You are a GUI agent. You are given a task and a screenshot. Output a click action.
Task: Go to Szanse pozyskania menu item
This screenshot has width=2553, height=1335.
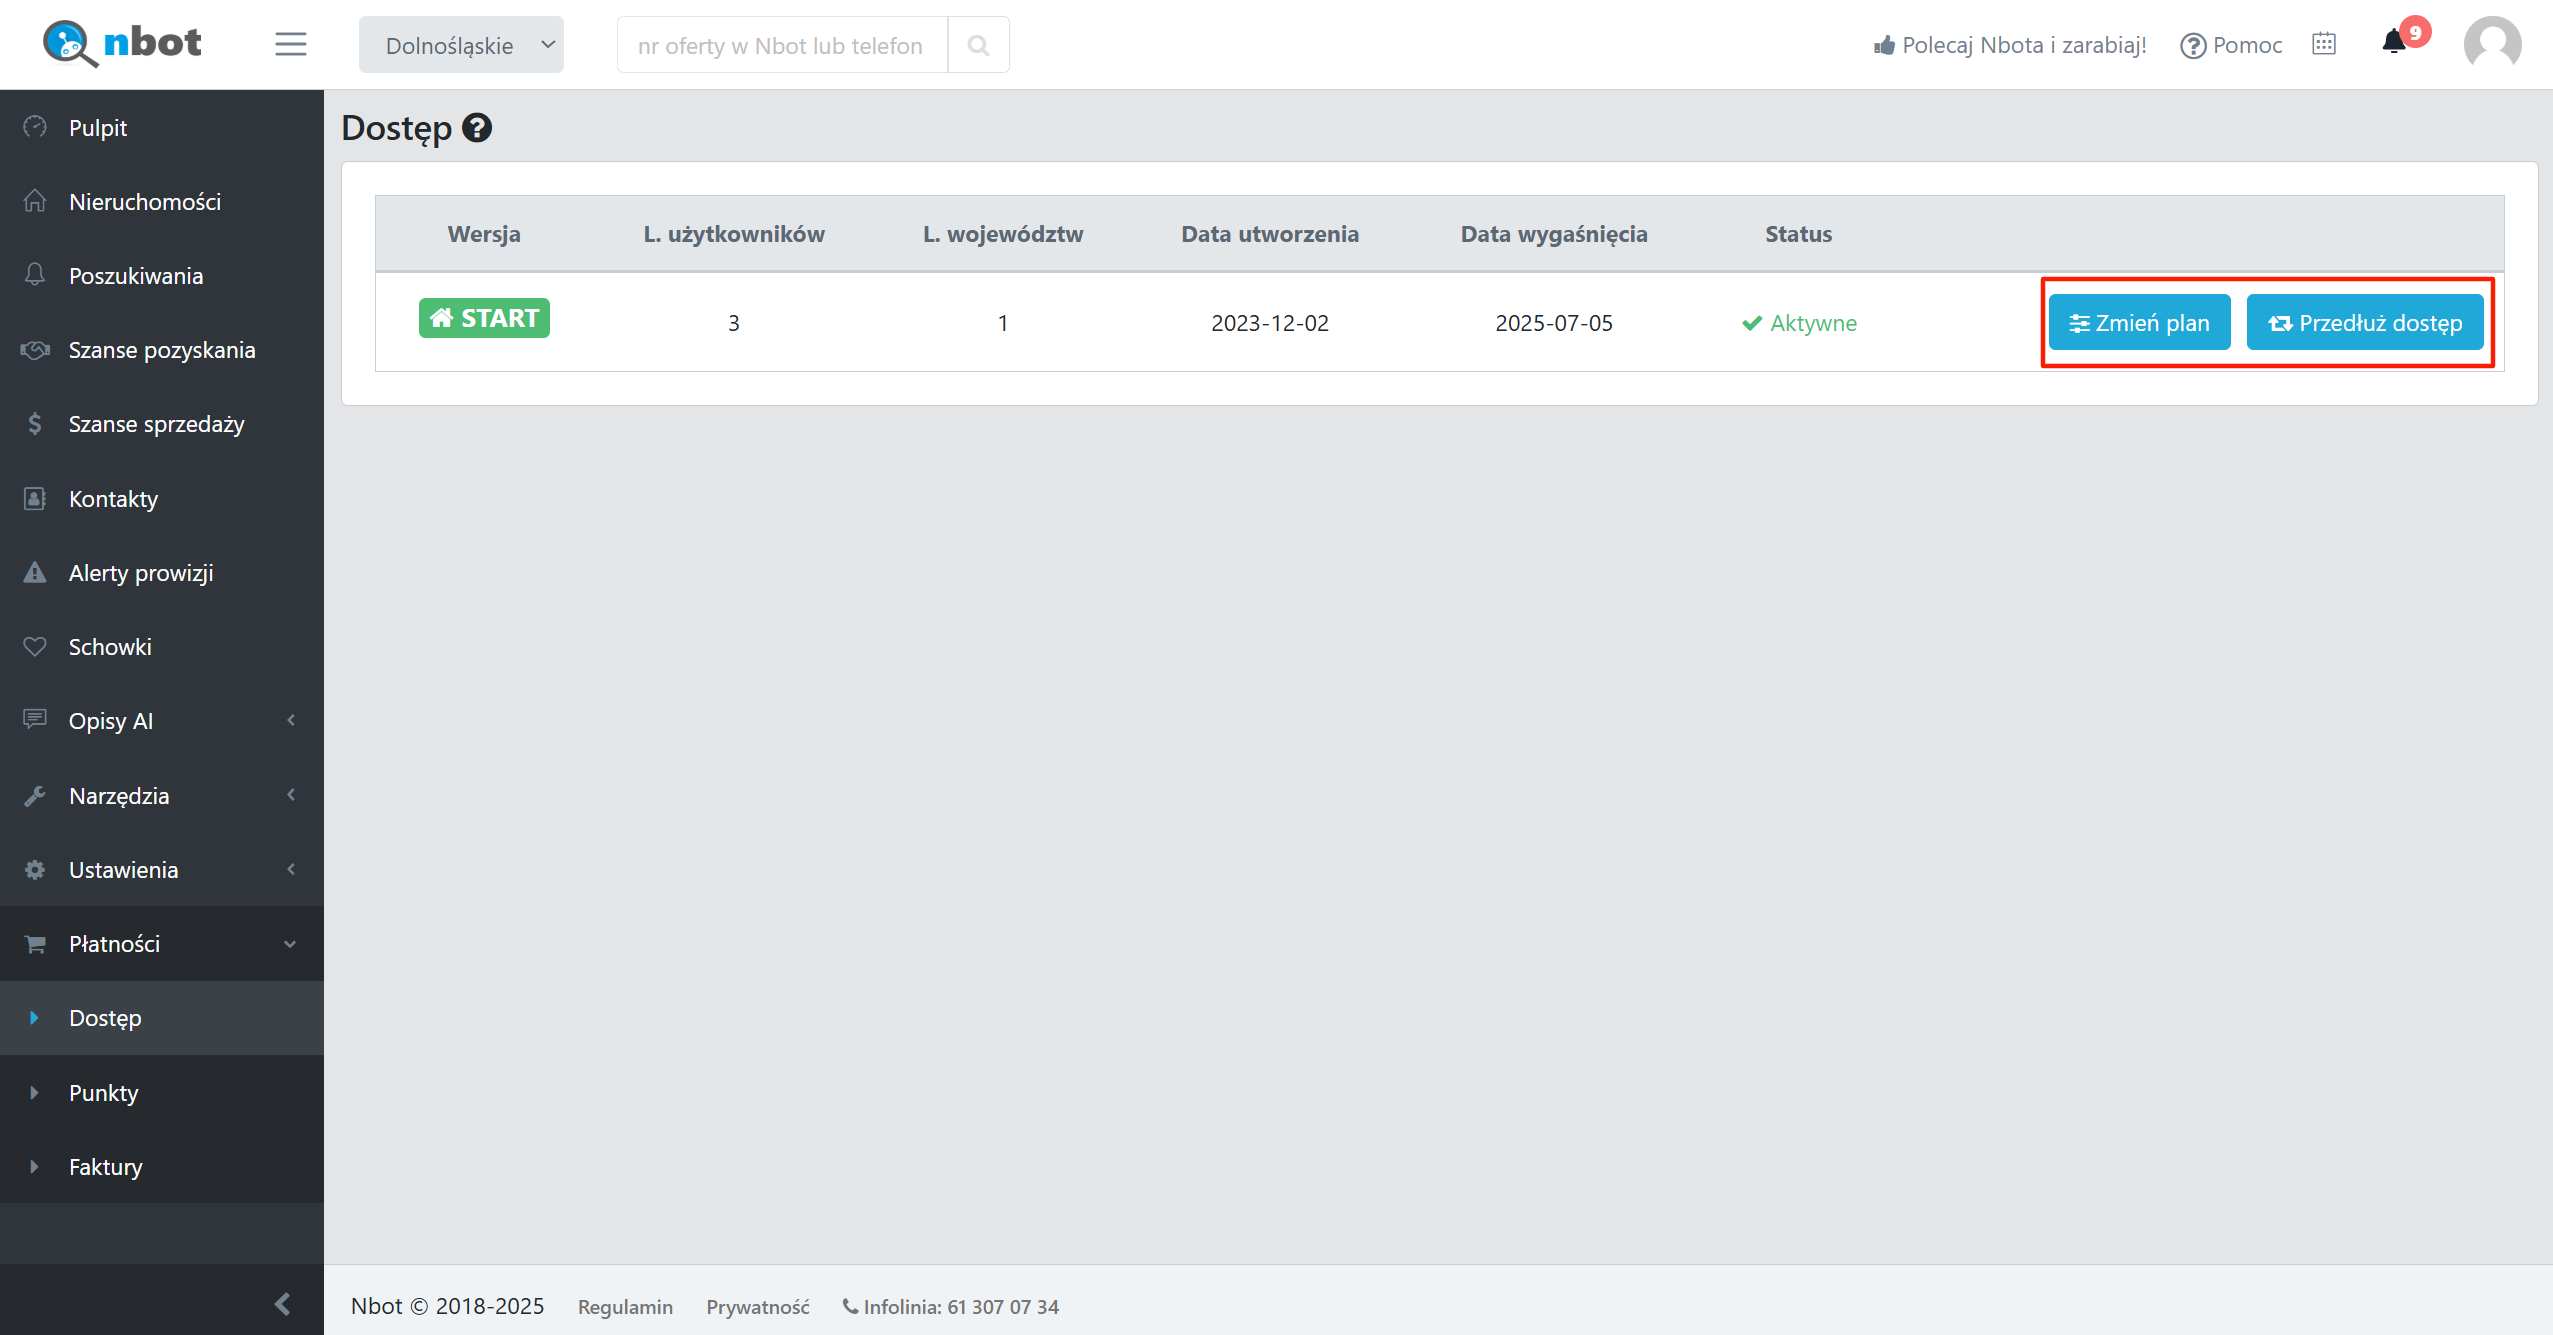pos(162,350)
